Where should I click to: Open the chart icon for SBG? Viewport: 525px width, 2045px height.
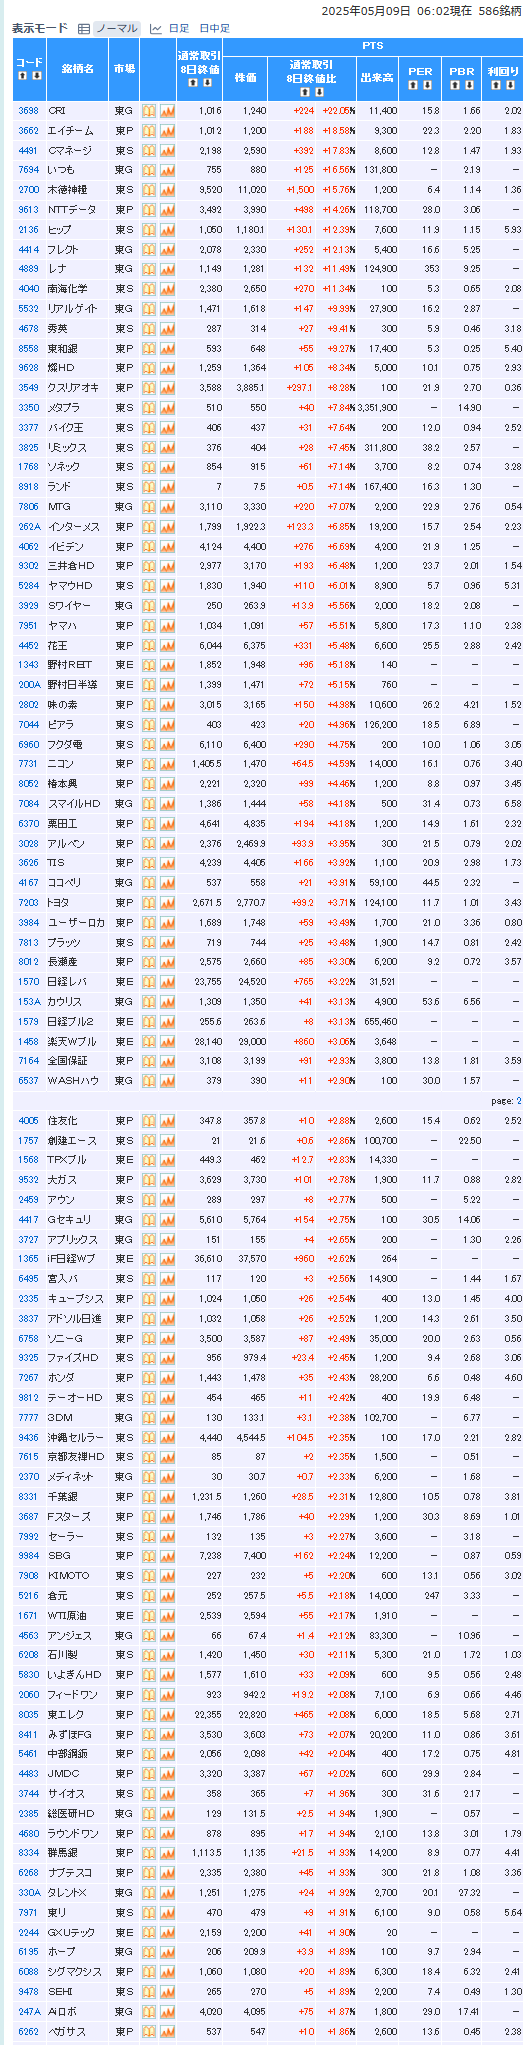point(167,1555)
